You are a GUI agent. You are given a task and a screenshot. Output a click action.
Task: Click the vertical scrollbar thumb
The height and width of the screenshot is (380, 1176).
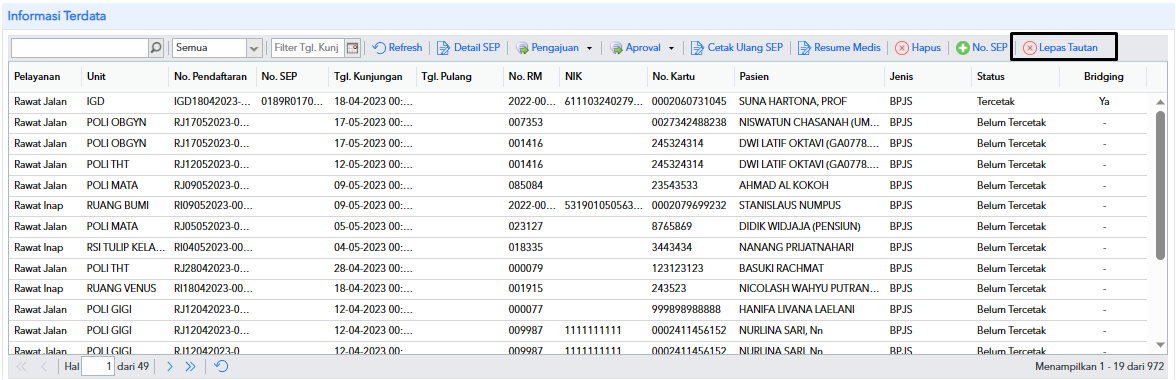1160,185
